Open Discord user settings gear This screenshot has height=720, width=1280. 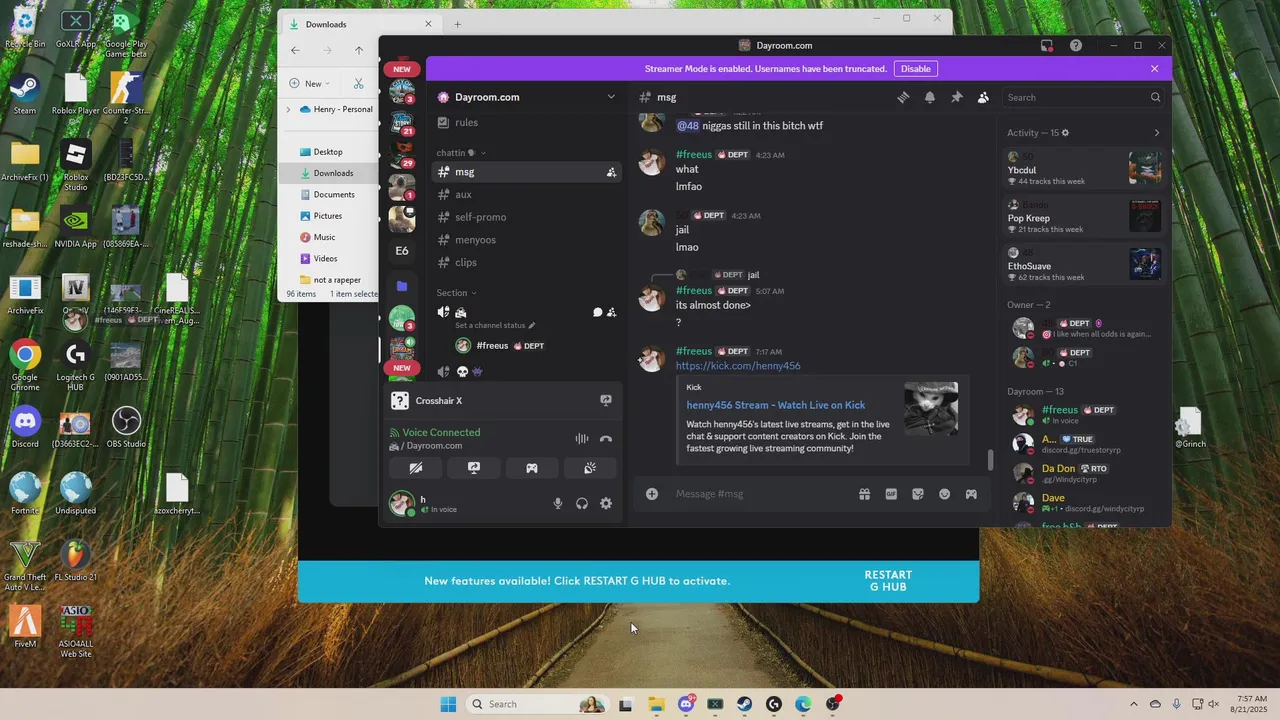pyautogui.click(x=606, y=504)
